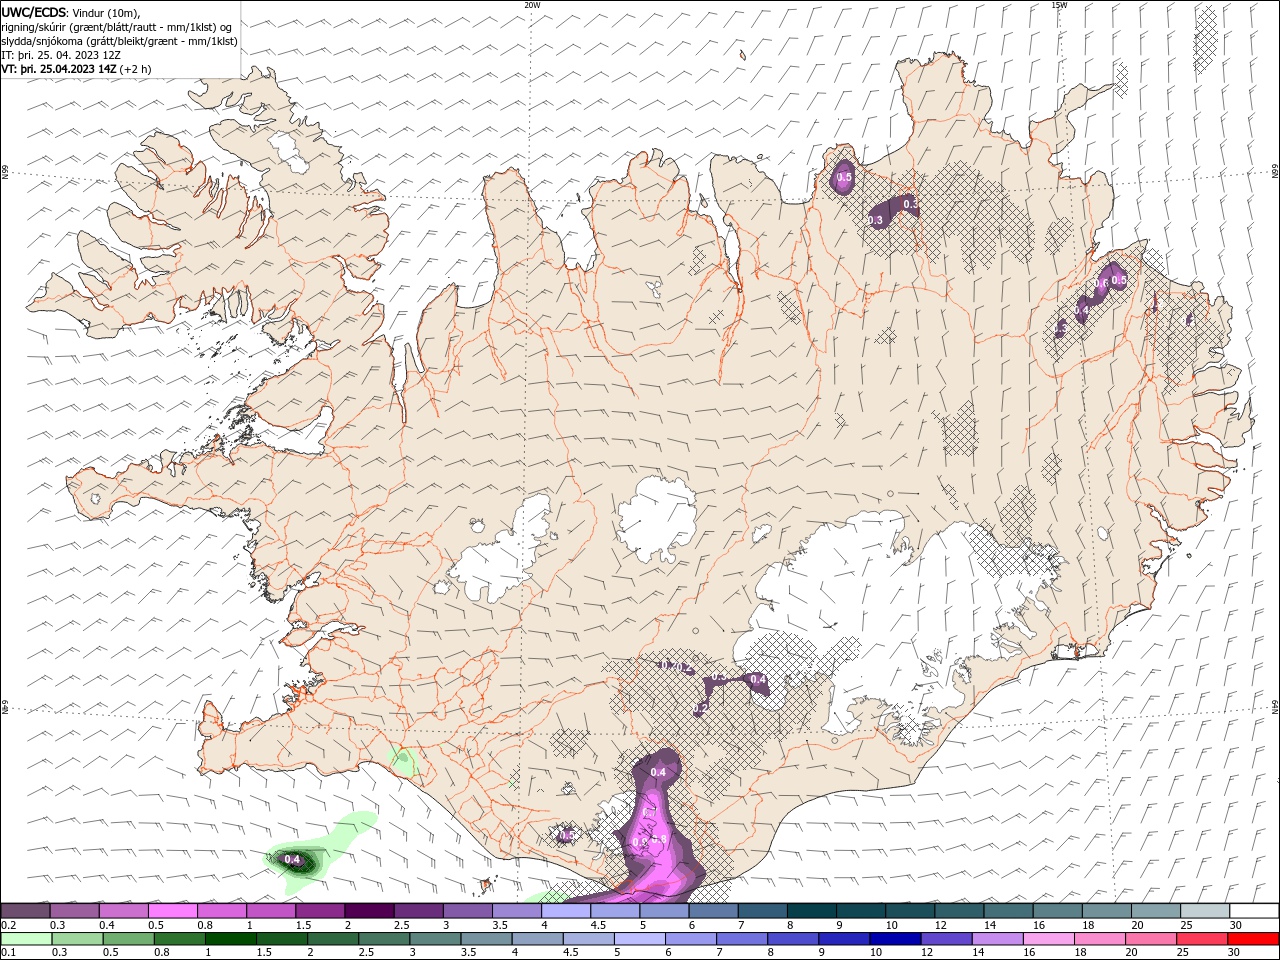Pick the medium green 0.5 swatch on lower scale

[129, 939]
